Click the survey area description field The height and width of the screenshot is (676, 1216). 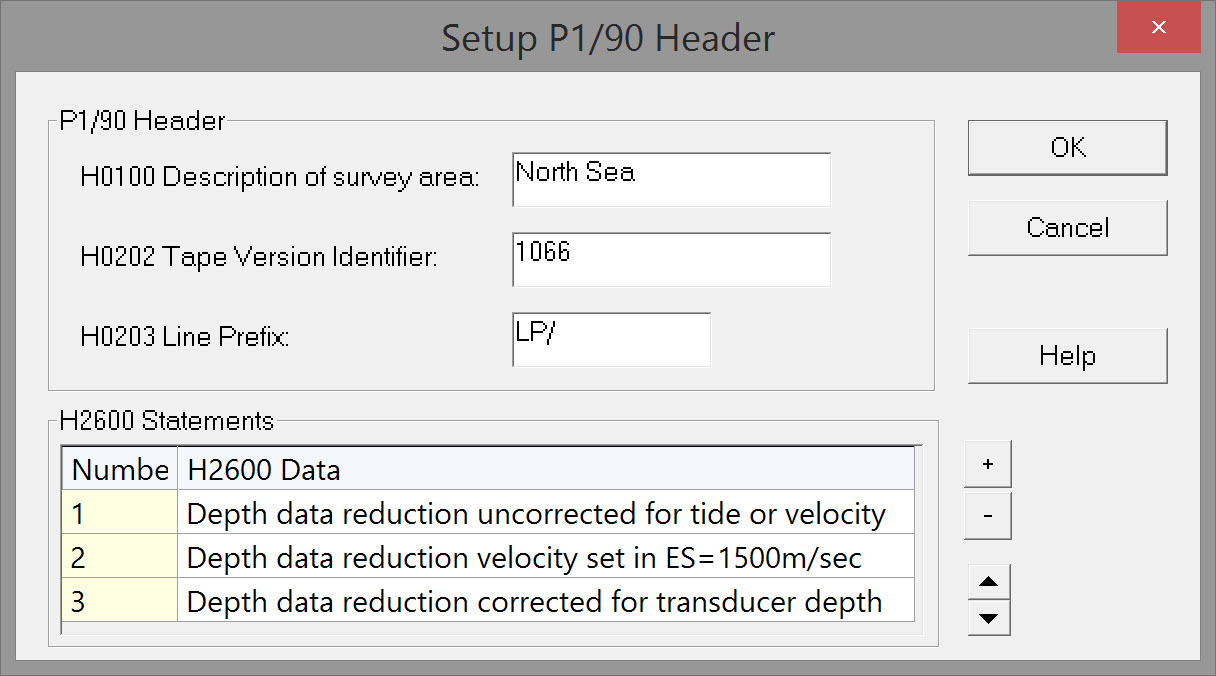coord(671,179)
